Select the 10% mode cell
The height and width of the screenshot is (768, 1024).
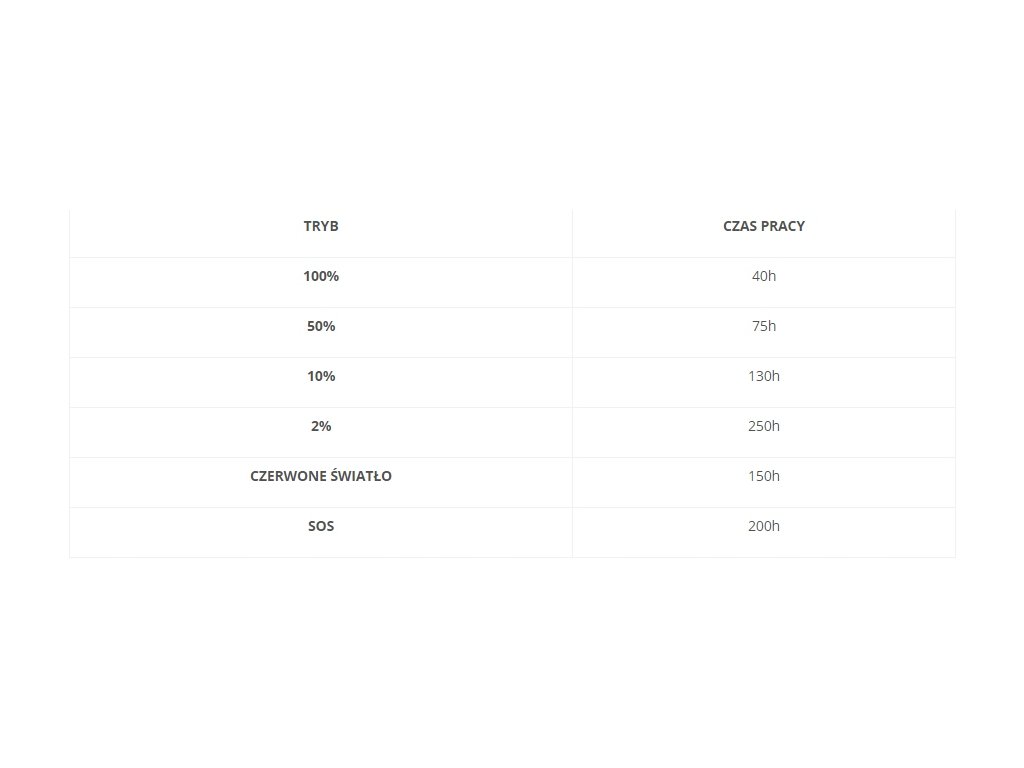(321, 376)
